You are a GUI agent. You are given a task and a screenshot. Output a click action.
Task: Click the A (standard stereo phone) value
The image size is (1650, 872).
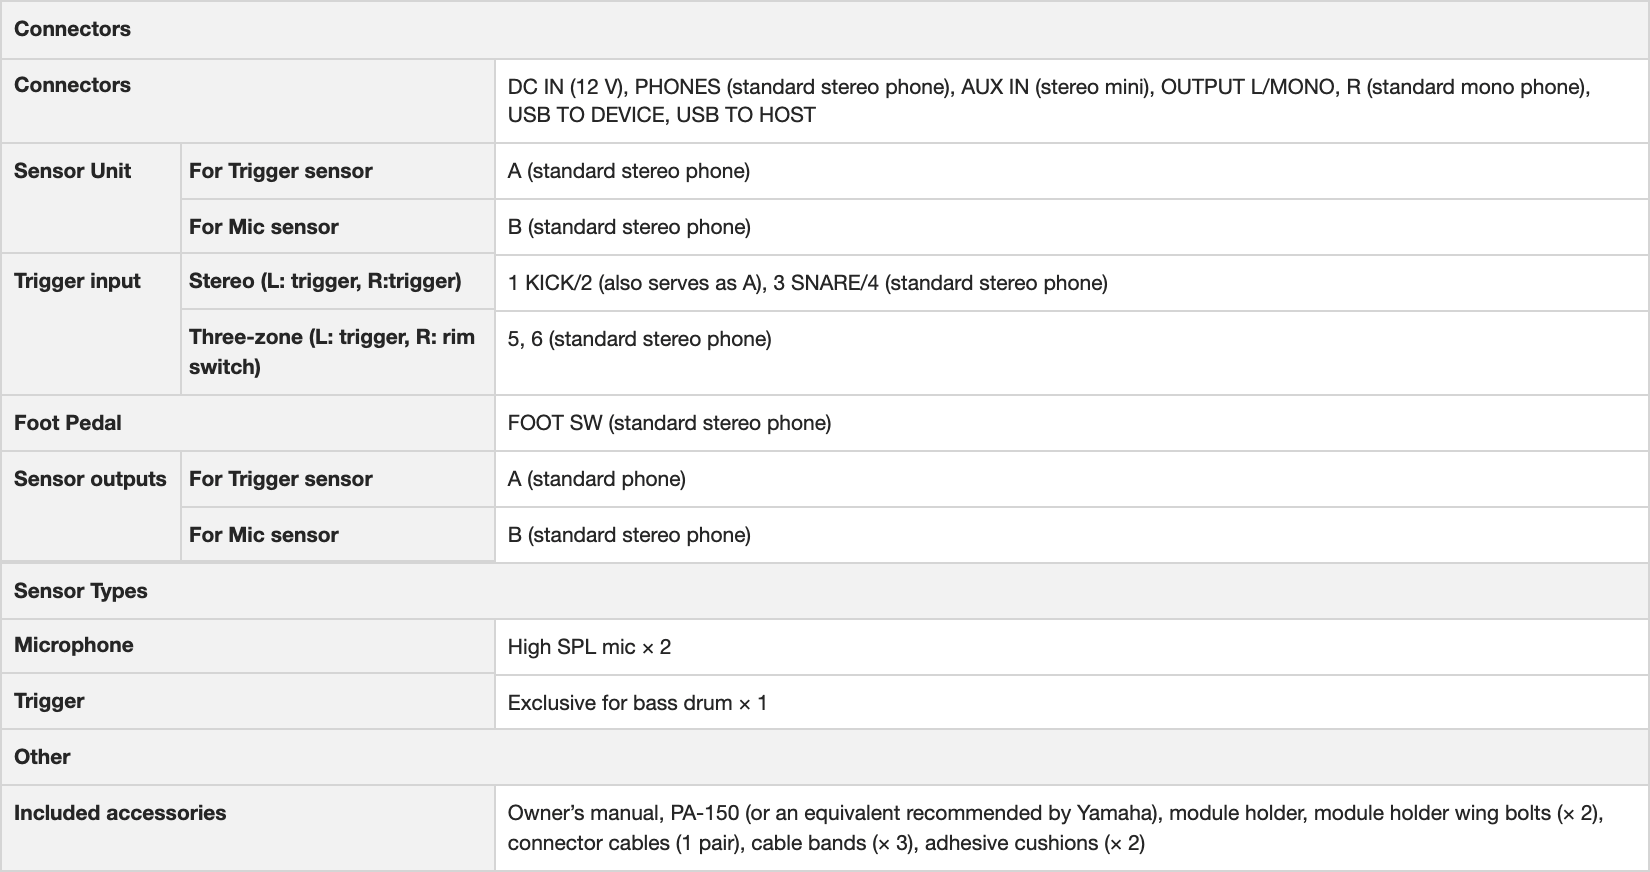click(629, 171)
